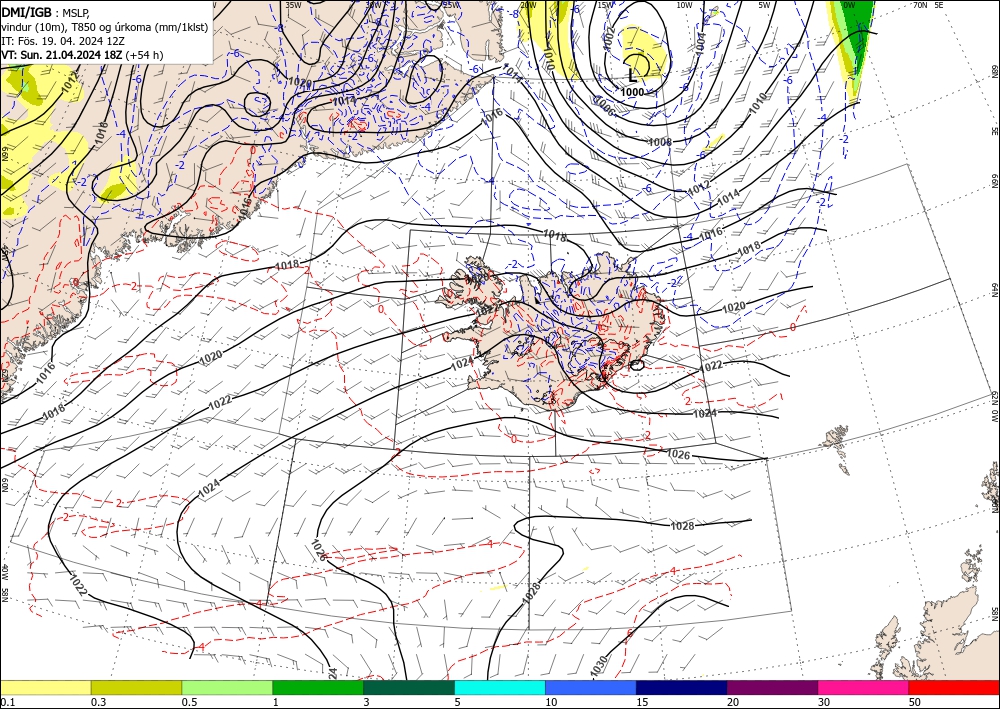Click the '66N' latitude label on the right edge

click(994, 182)
